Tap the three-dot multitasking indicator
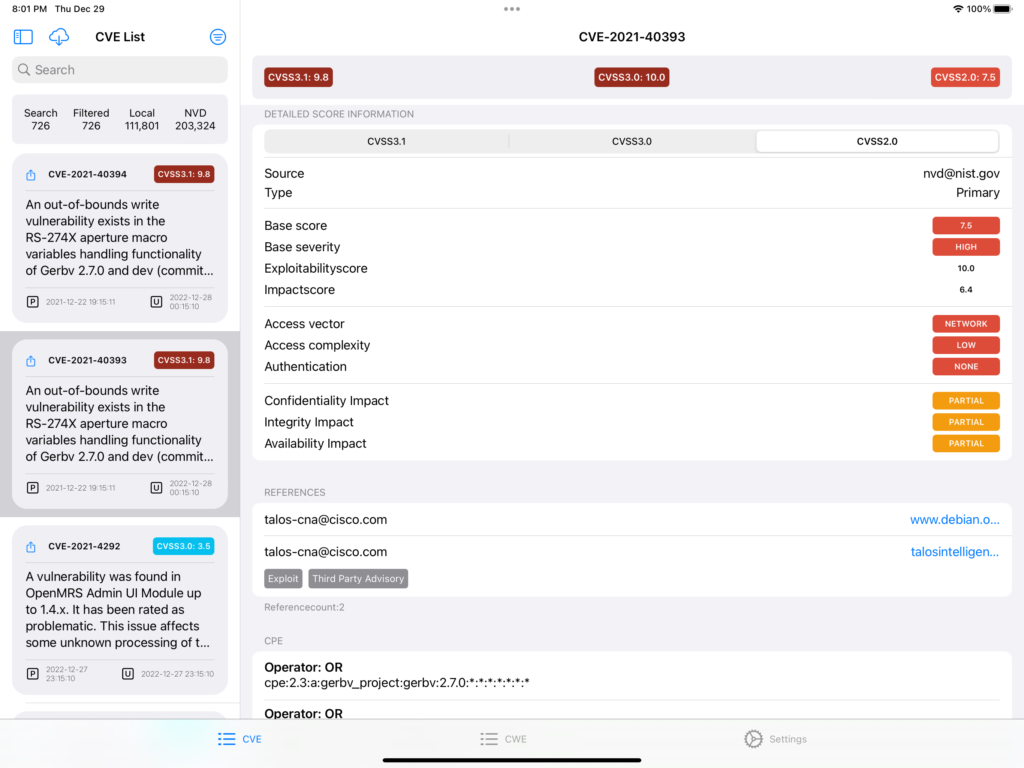 coord(512,9)
